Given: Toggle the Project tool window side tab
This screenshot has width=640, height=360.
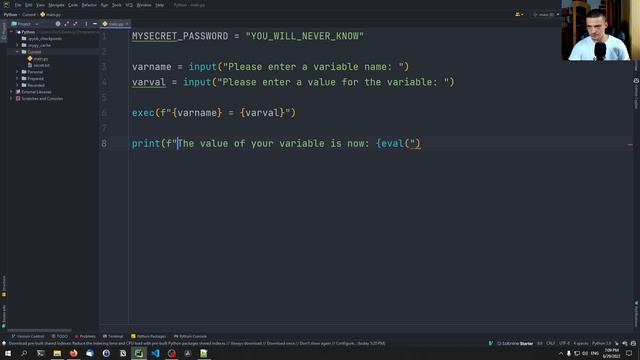Looking at the screenshot, I should (x=4, y=31).
